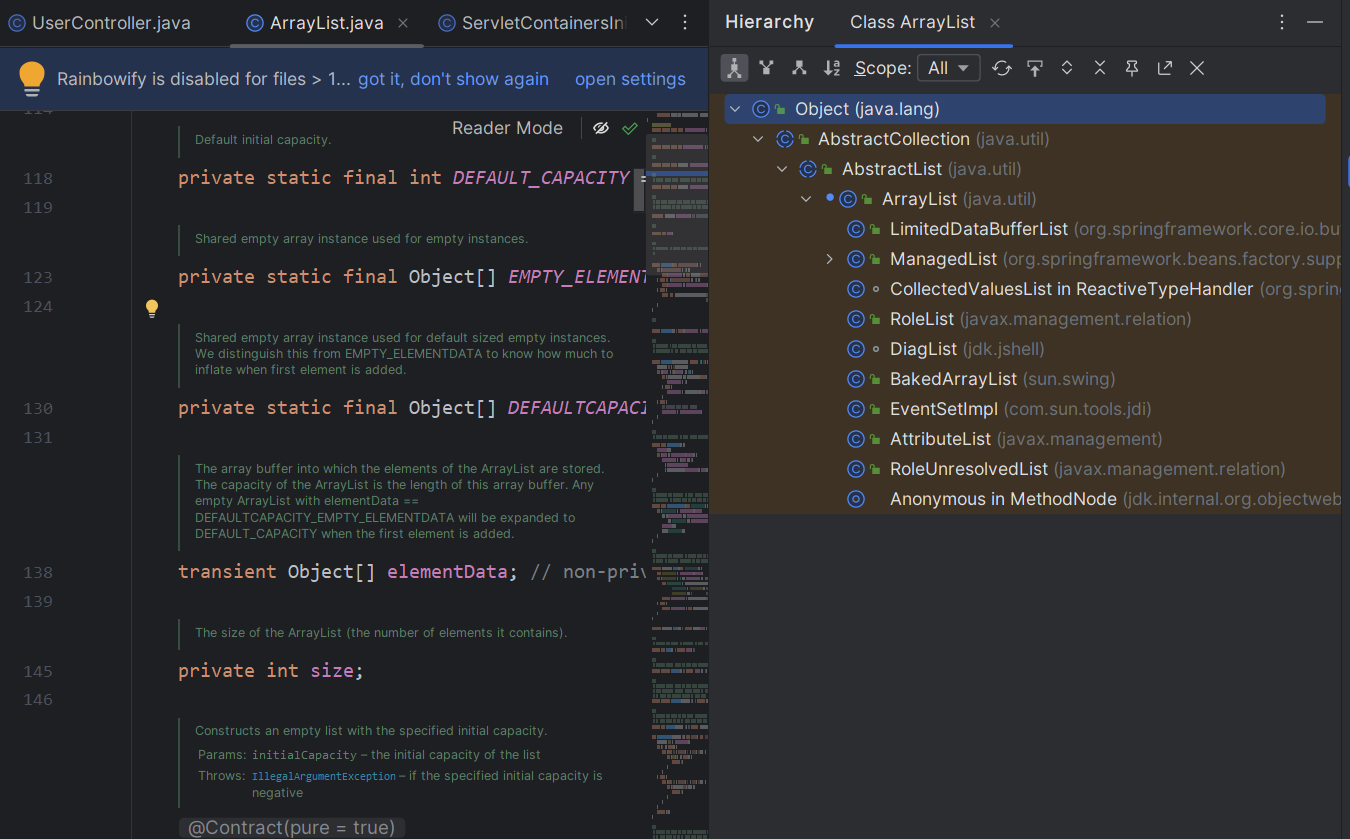Select CollectedValuesList in ReactiveTypeHandler
This screenshot has width=1350, height=839.
1025,289
